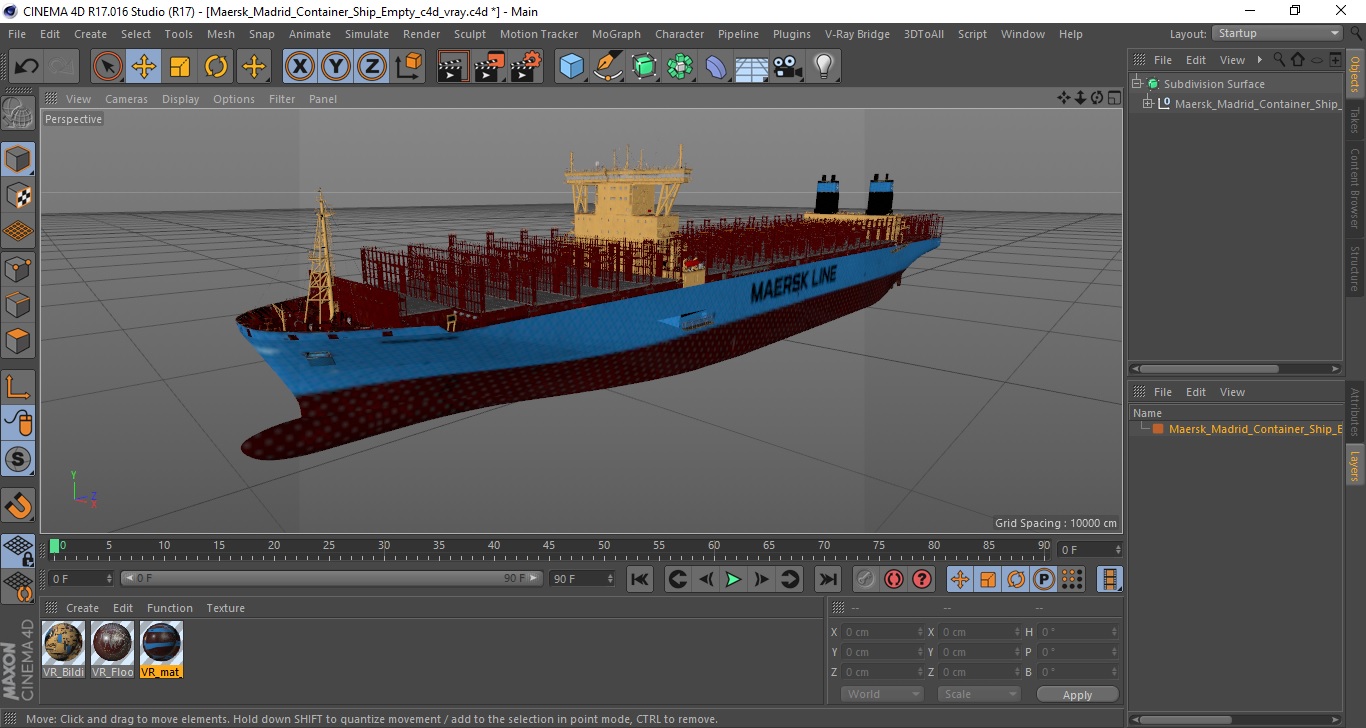
Task: Toggle position keyframe recording icon
Action: 960,579
